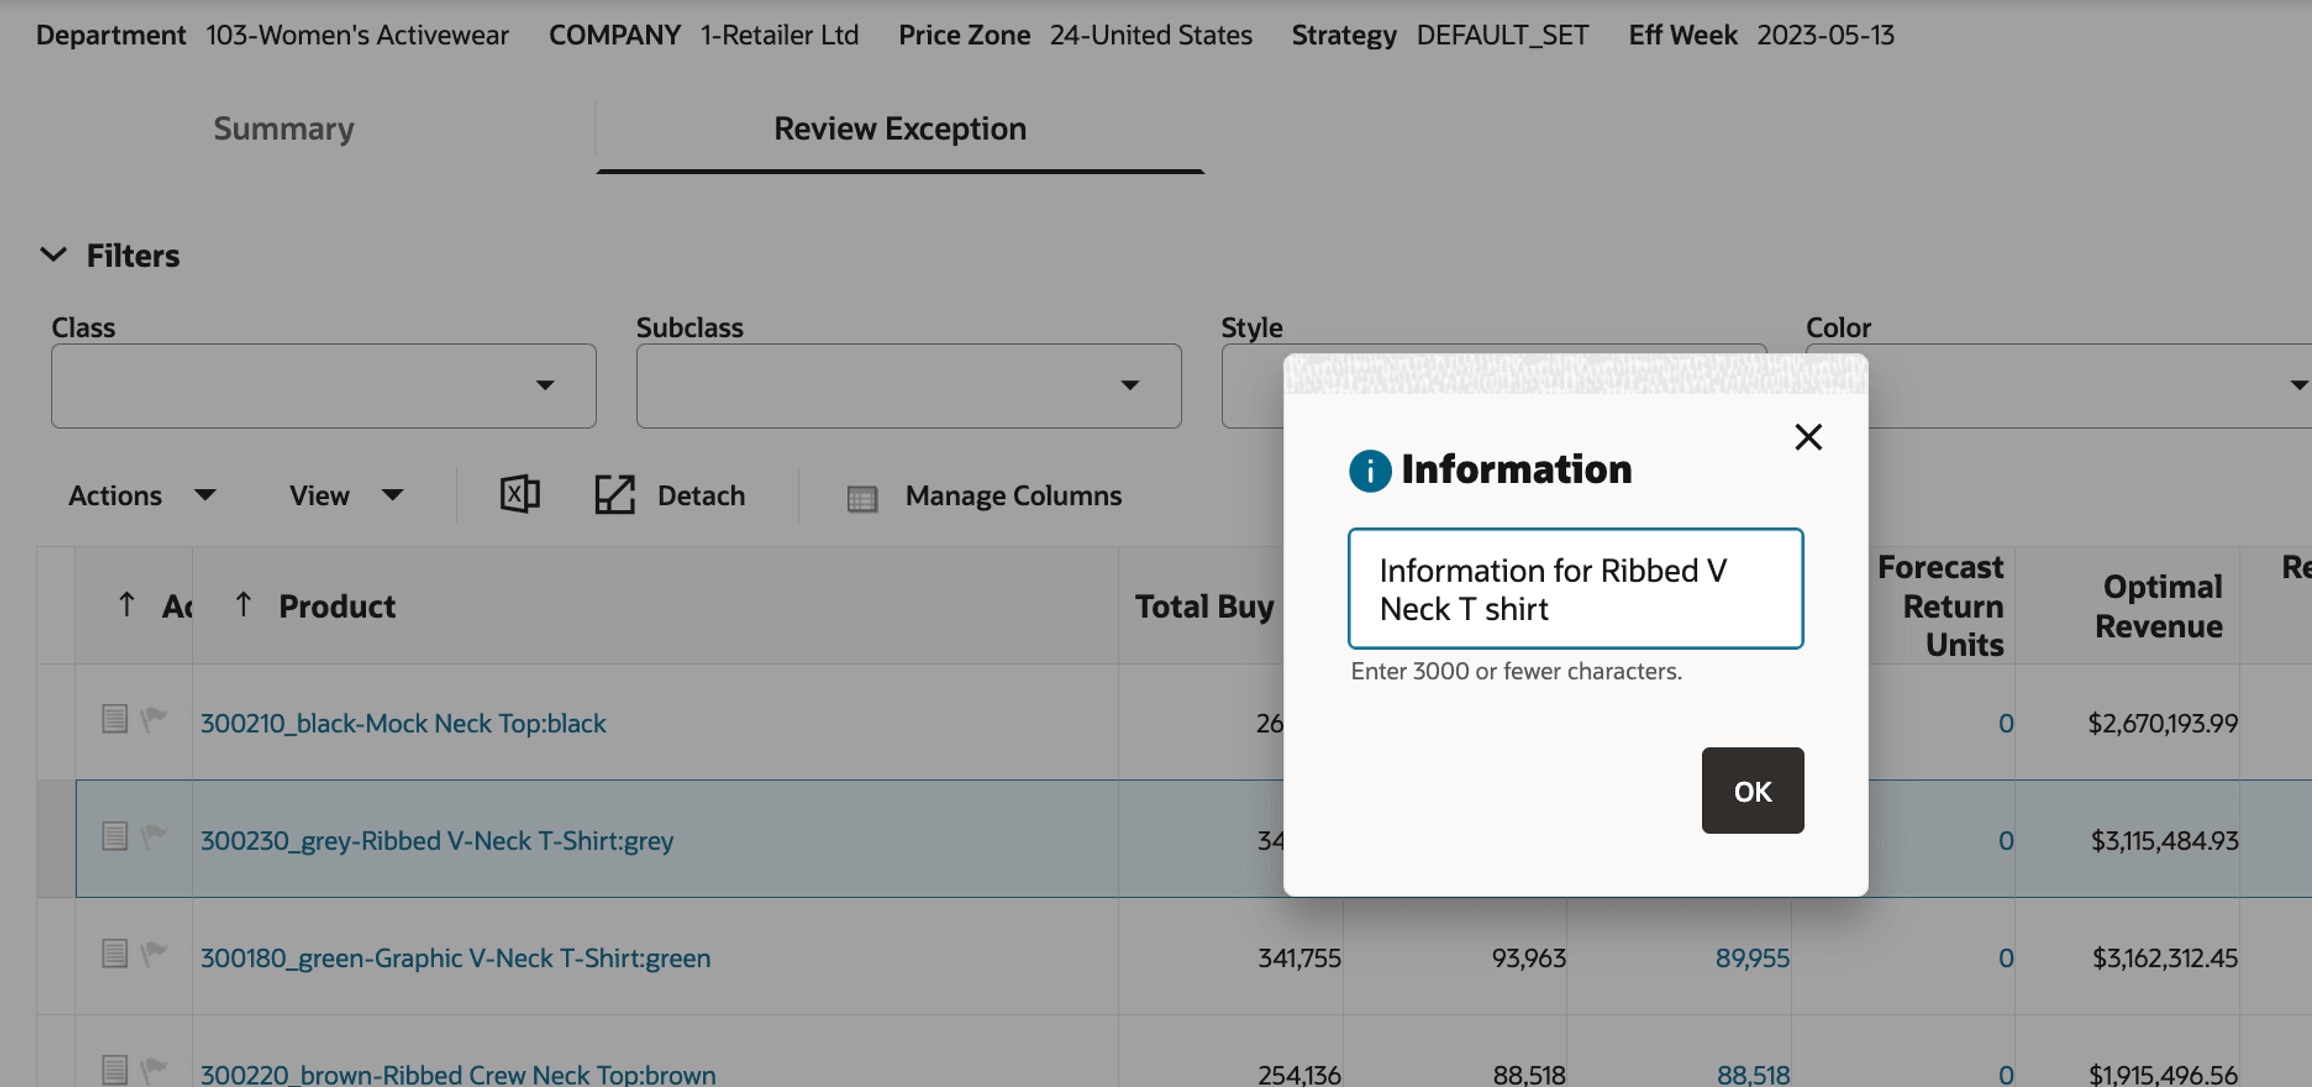The width and height of the screenshot is (2318, 1090).
Task: Select the Review Exception tab
Action: click(902, 129)
